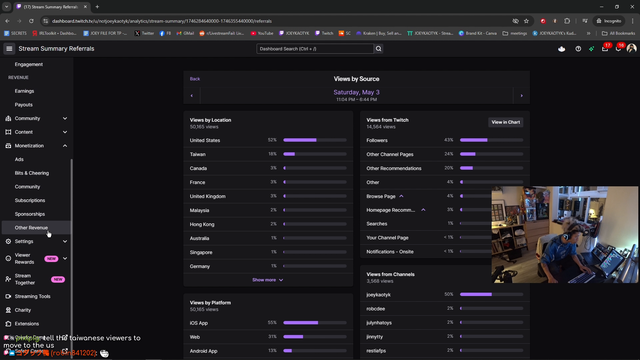Click the green icon in Twitch header
Viewport: 640px width, 360px height.
591,49
